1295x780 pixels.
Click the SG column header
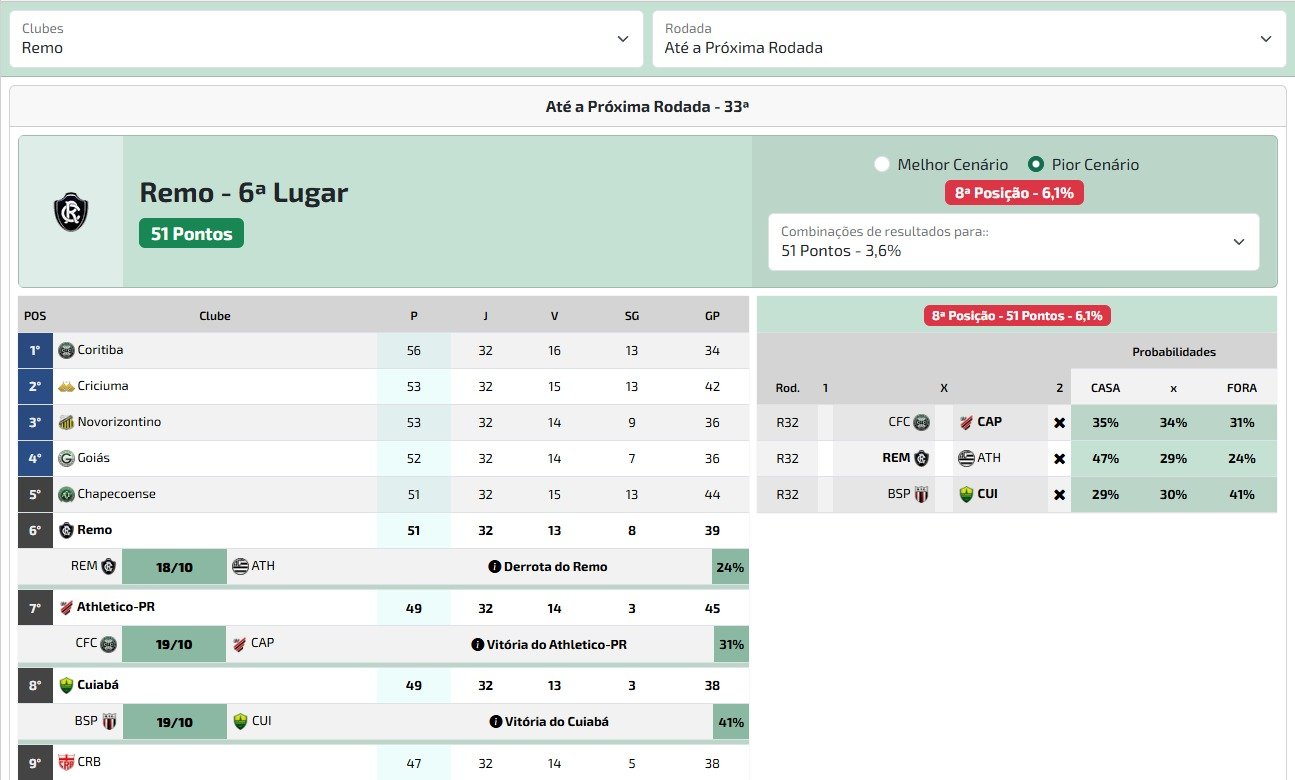[632, 316]
